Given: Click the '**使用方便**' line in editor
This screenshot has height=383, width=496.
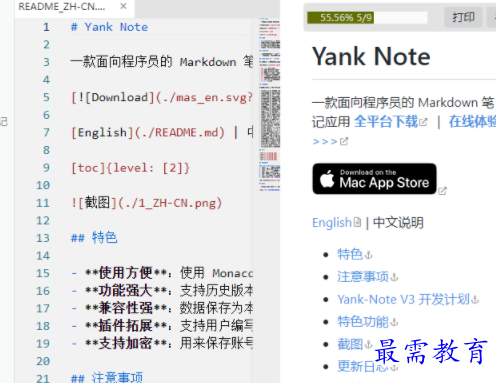Looking at the screenshot, I should [x=162, y=273].
